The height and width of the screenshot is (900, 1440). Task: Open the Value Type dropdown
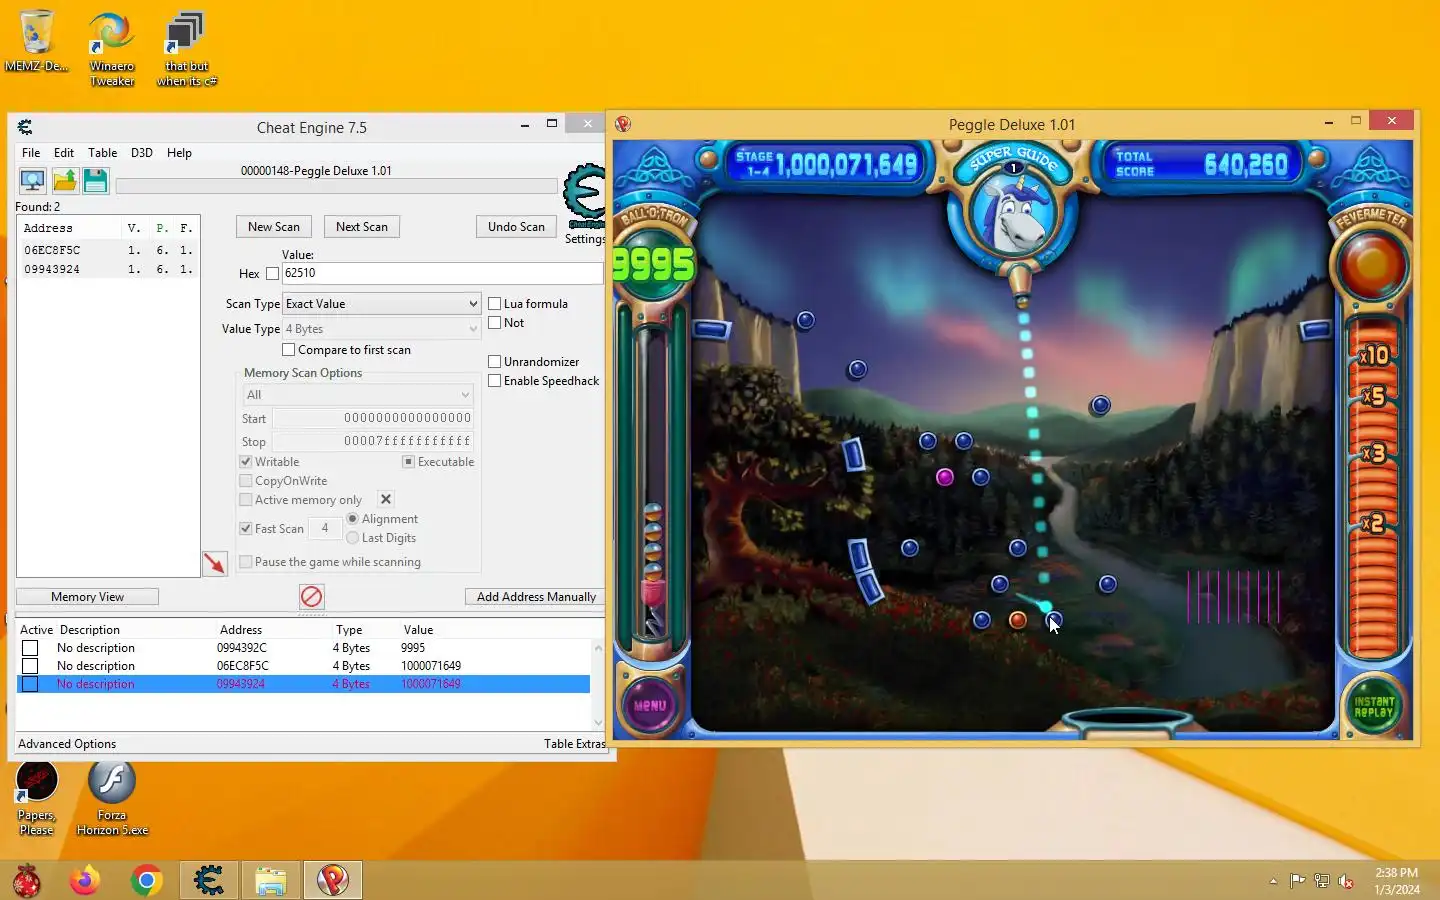point(382,328)
